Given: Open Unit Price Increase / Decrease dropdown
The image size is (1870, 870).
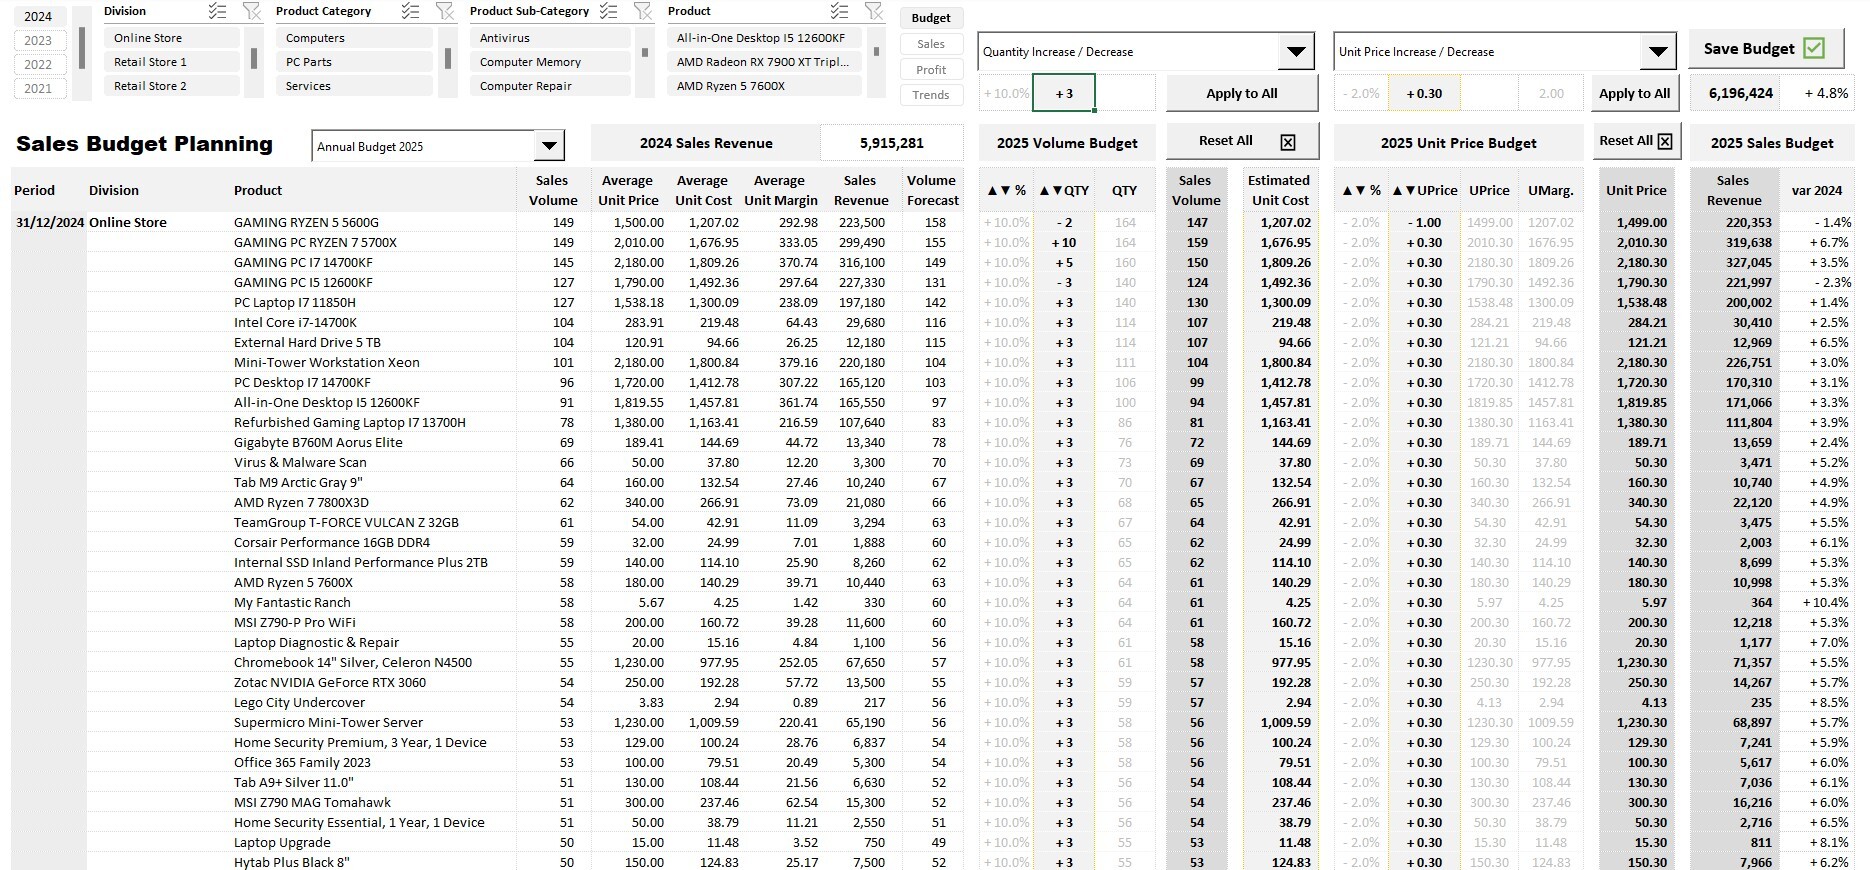Looking at the screenshot, I should [x=1658, y=51].
